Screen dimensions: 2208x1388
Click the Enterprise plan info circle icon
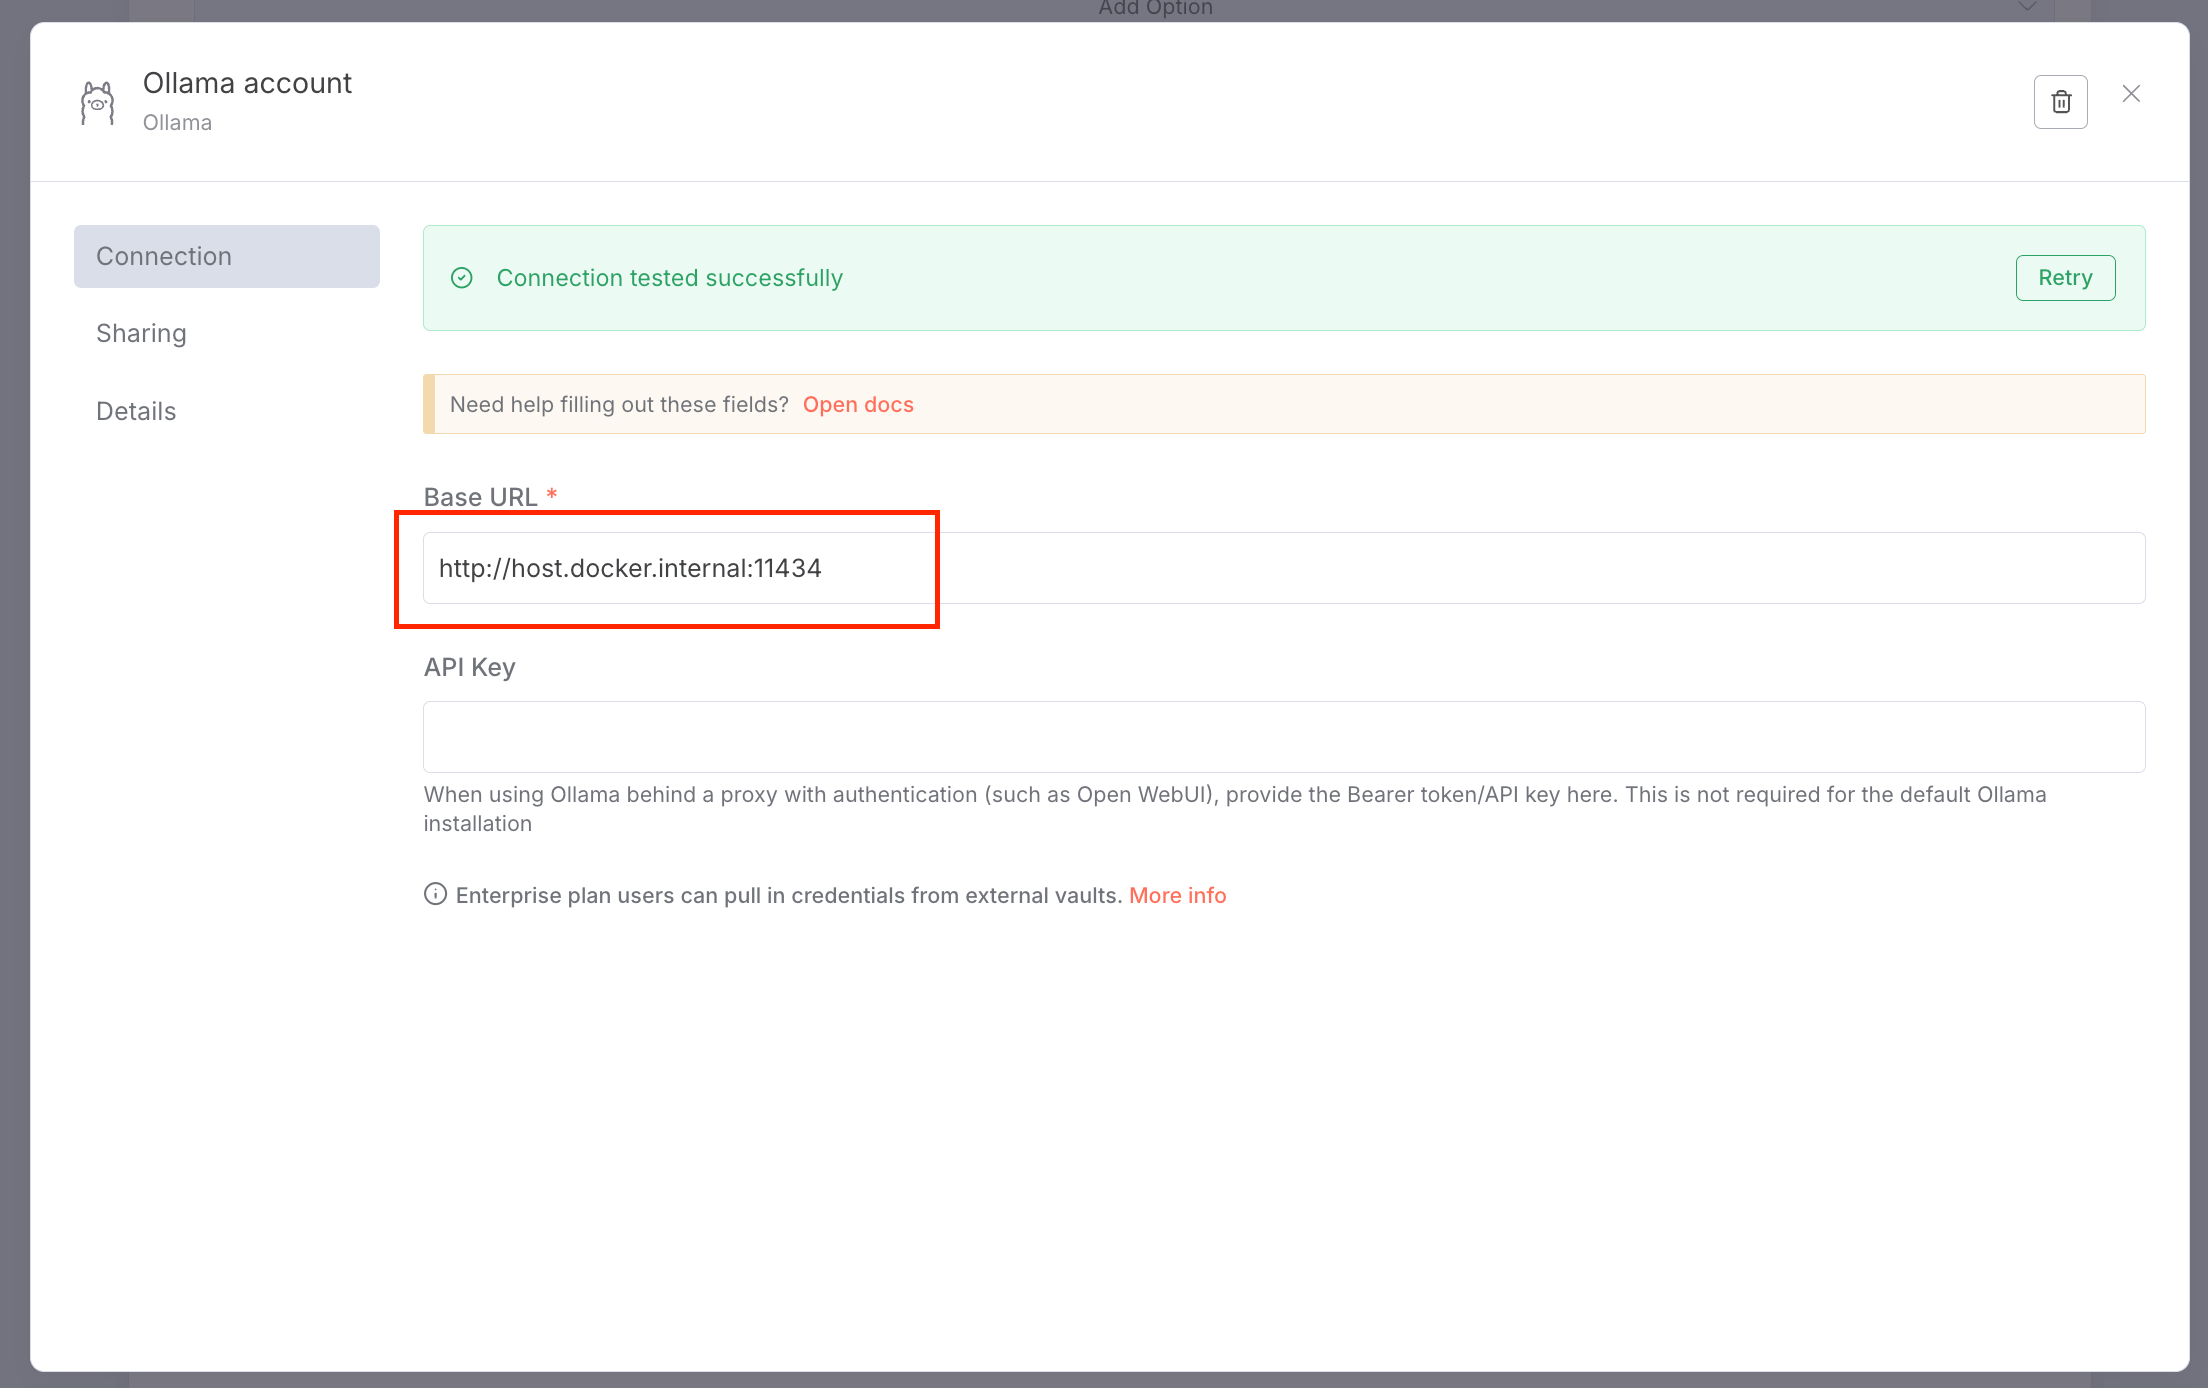point(435,894)
